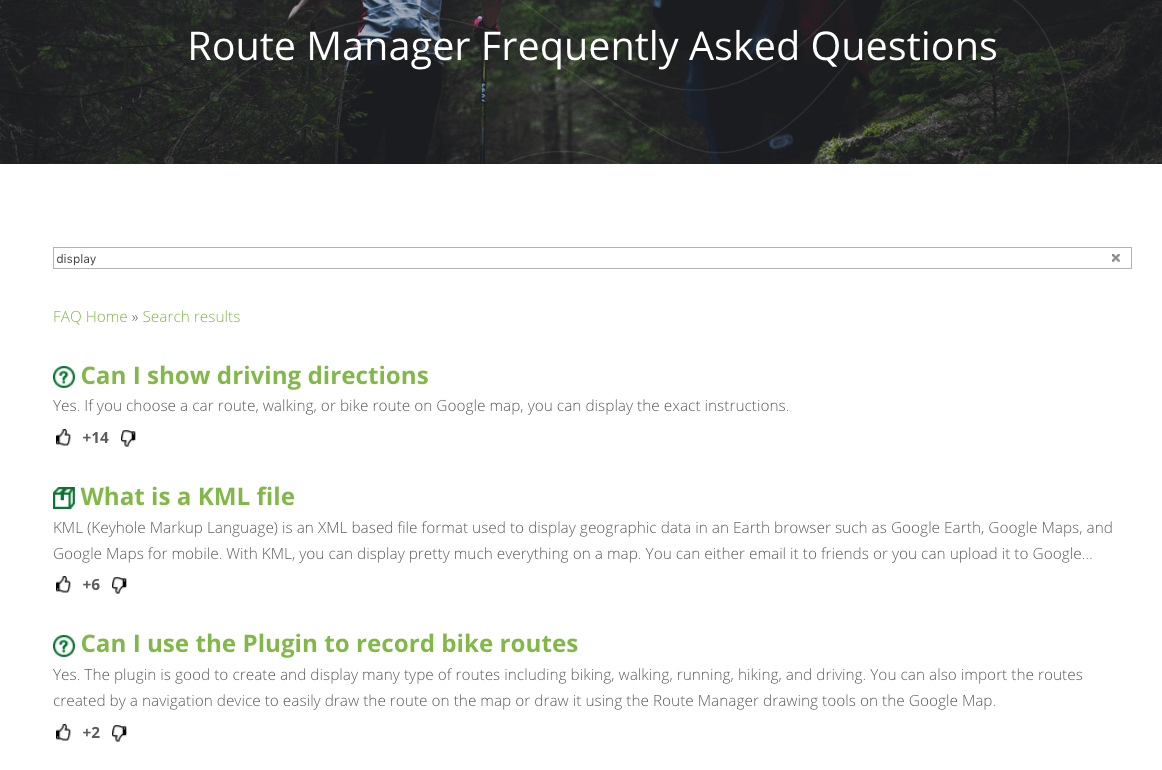Like the bike routes answer
1162x770 pixels.
[x=64, y=733]
